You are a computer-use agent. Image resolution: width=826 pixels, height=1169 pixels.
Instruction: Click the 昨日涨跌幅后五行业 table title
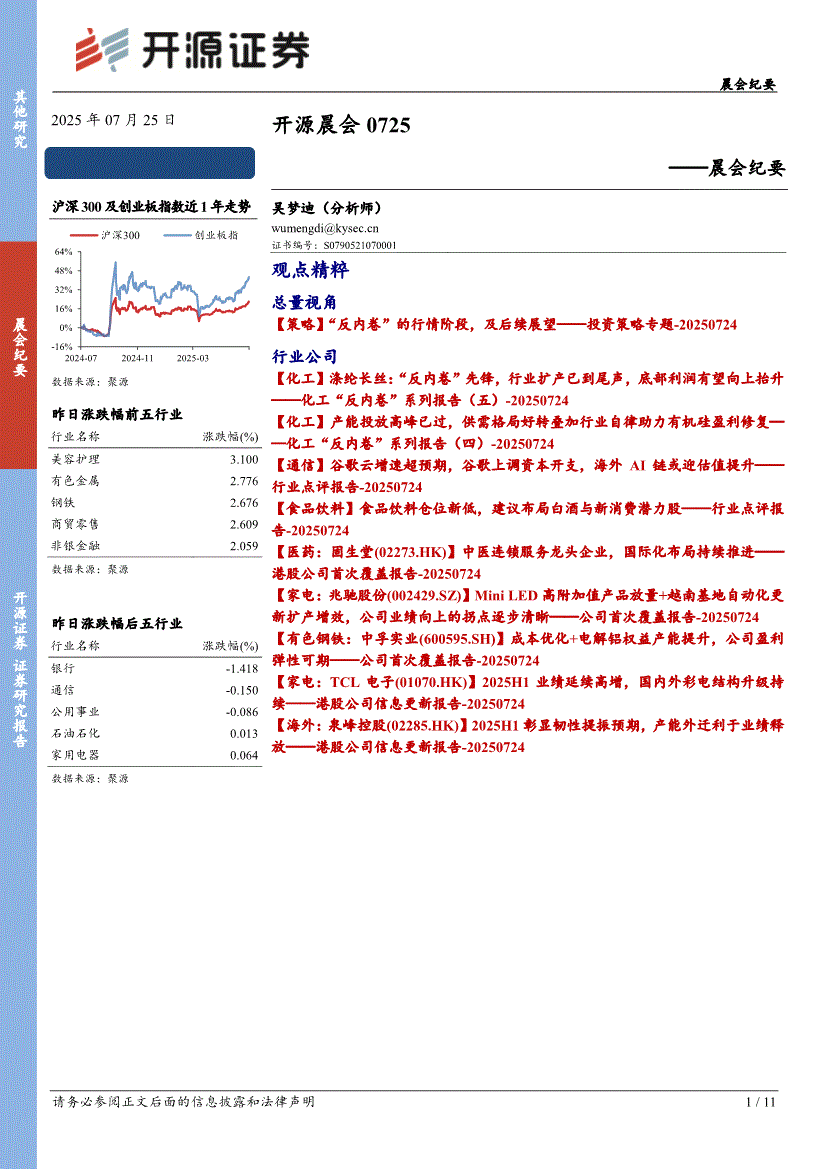117,624
